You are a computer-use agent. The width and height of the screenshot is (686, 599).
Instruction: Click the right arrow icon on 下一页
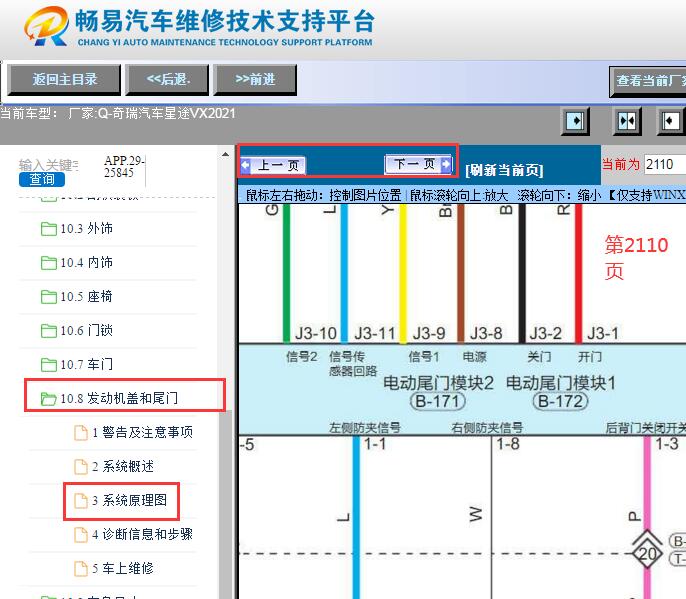pos(446,164)
